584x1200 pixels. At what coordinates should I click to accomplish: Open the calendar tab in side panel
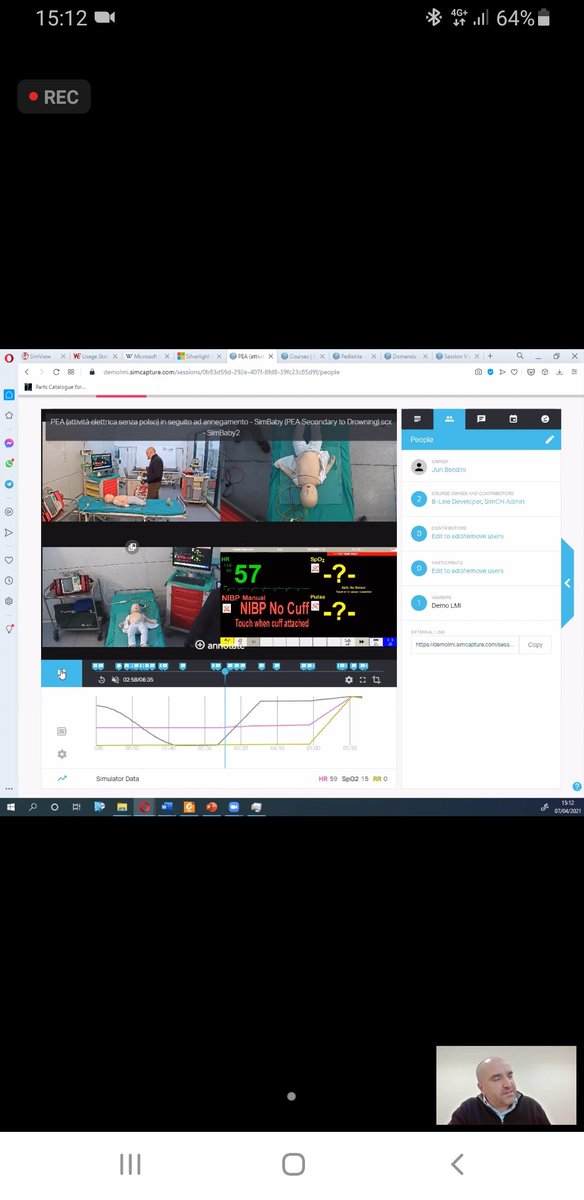(x=513, y=419)
